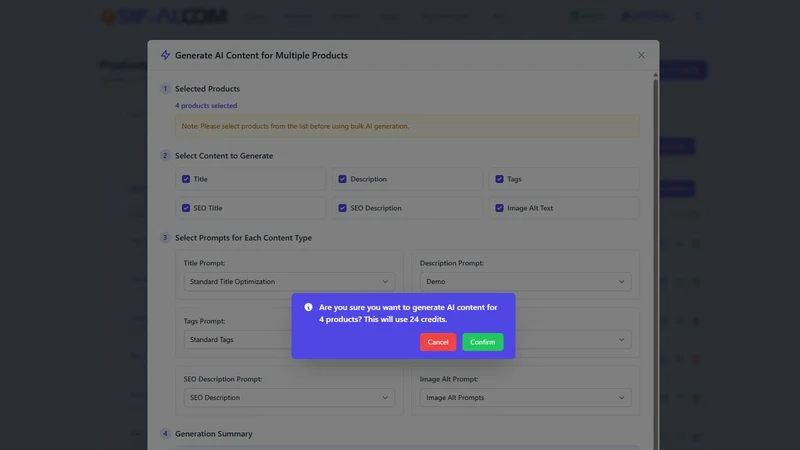Click the 'Selected Products' heading
This screenshot has width=800, height=450.
point(207,89)
